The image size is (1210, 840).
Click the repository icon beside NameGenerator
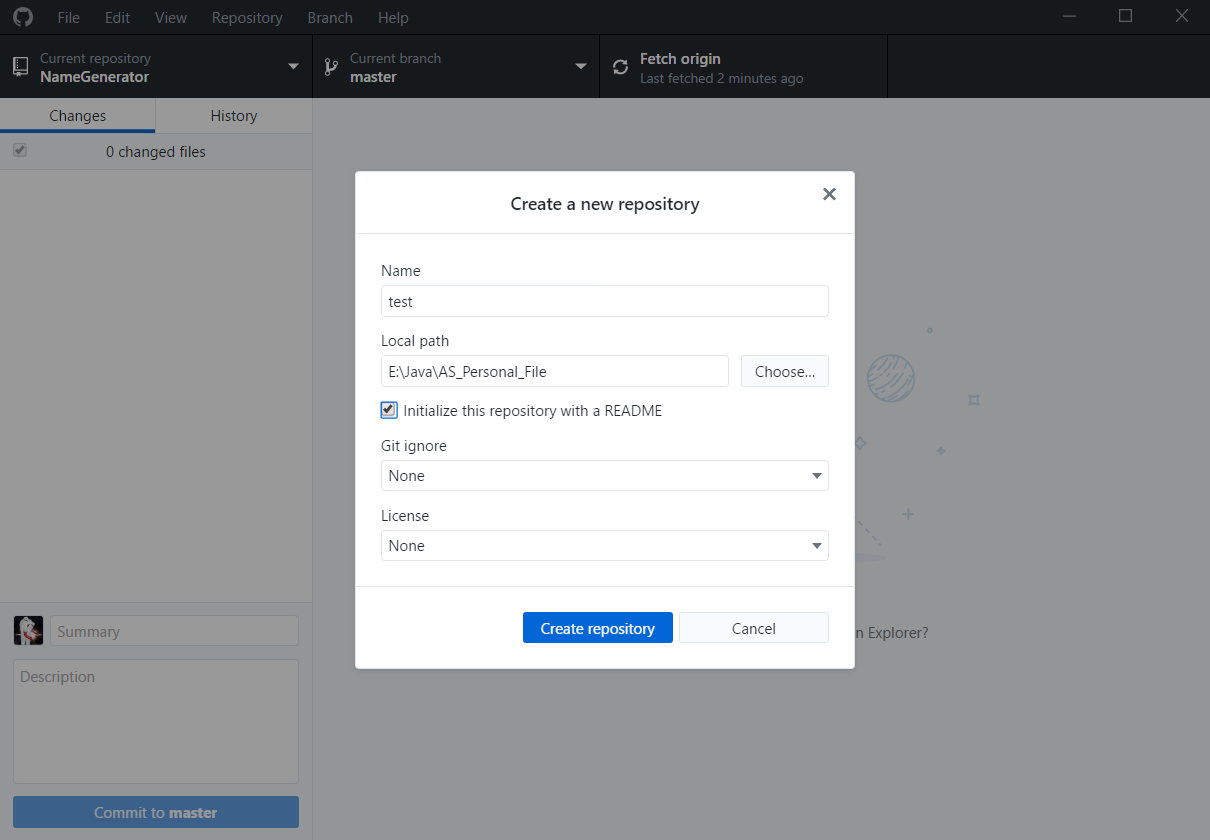point(20,67)
